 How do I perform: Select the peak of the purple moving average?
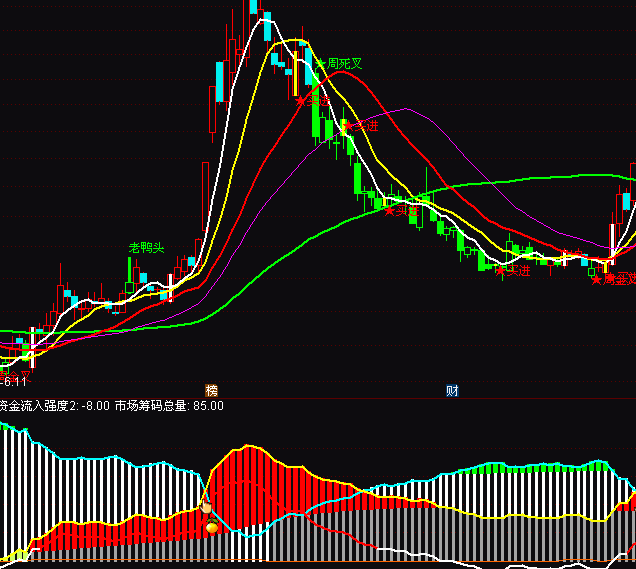406,109
